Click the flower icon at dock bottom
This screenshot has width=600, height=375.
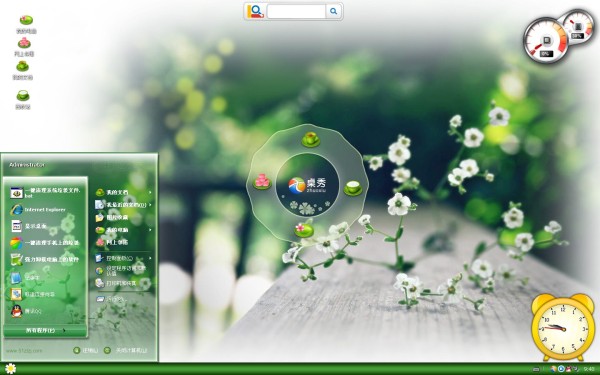pos(304,230)
